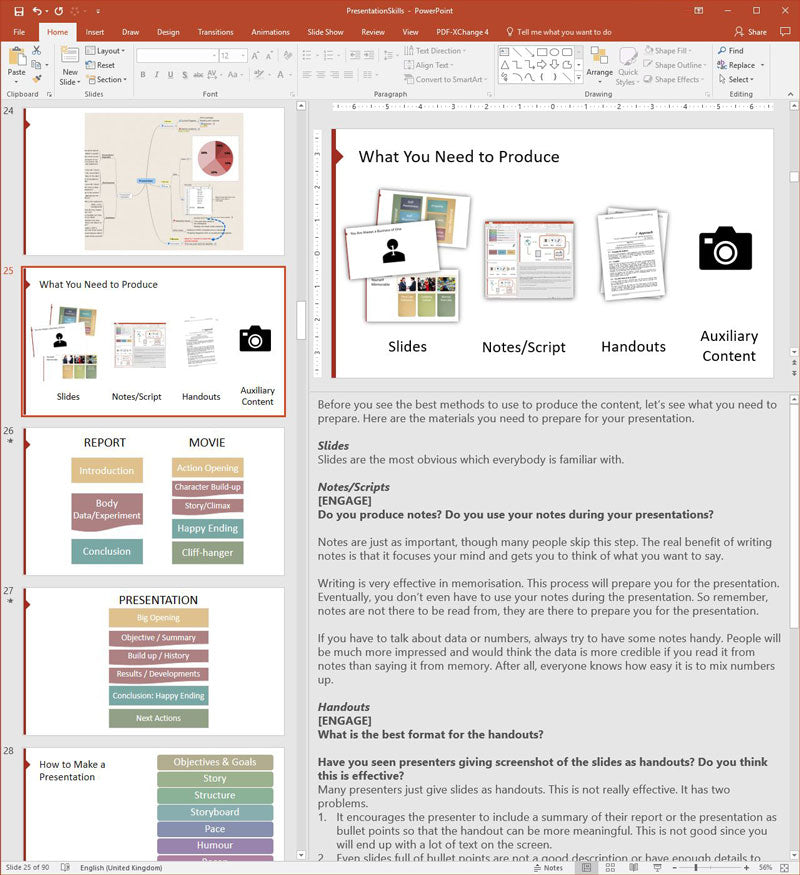Decrease the font size
Screen dimensions: 800x875
269,56
